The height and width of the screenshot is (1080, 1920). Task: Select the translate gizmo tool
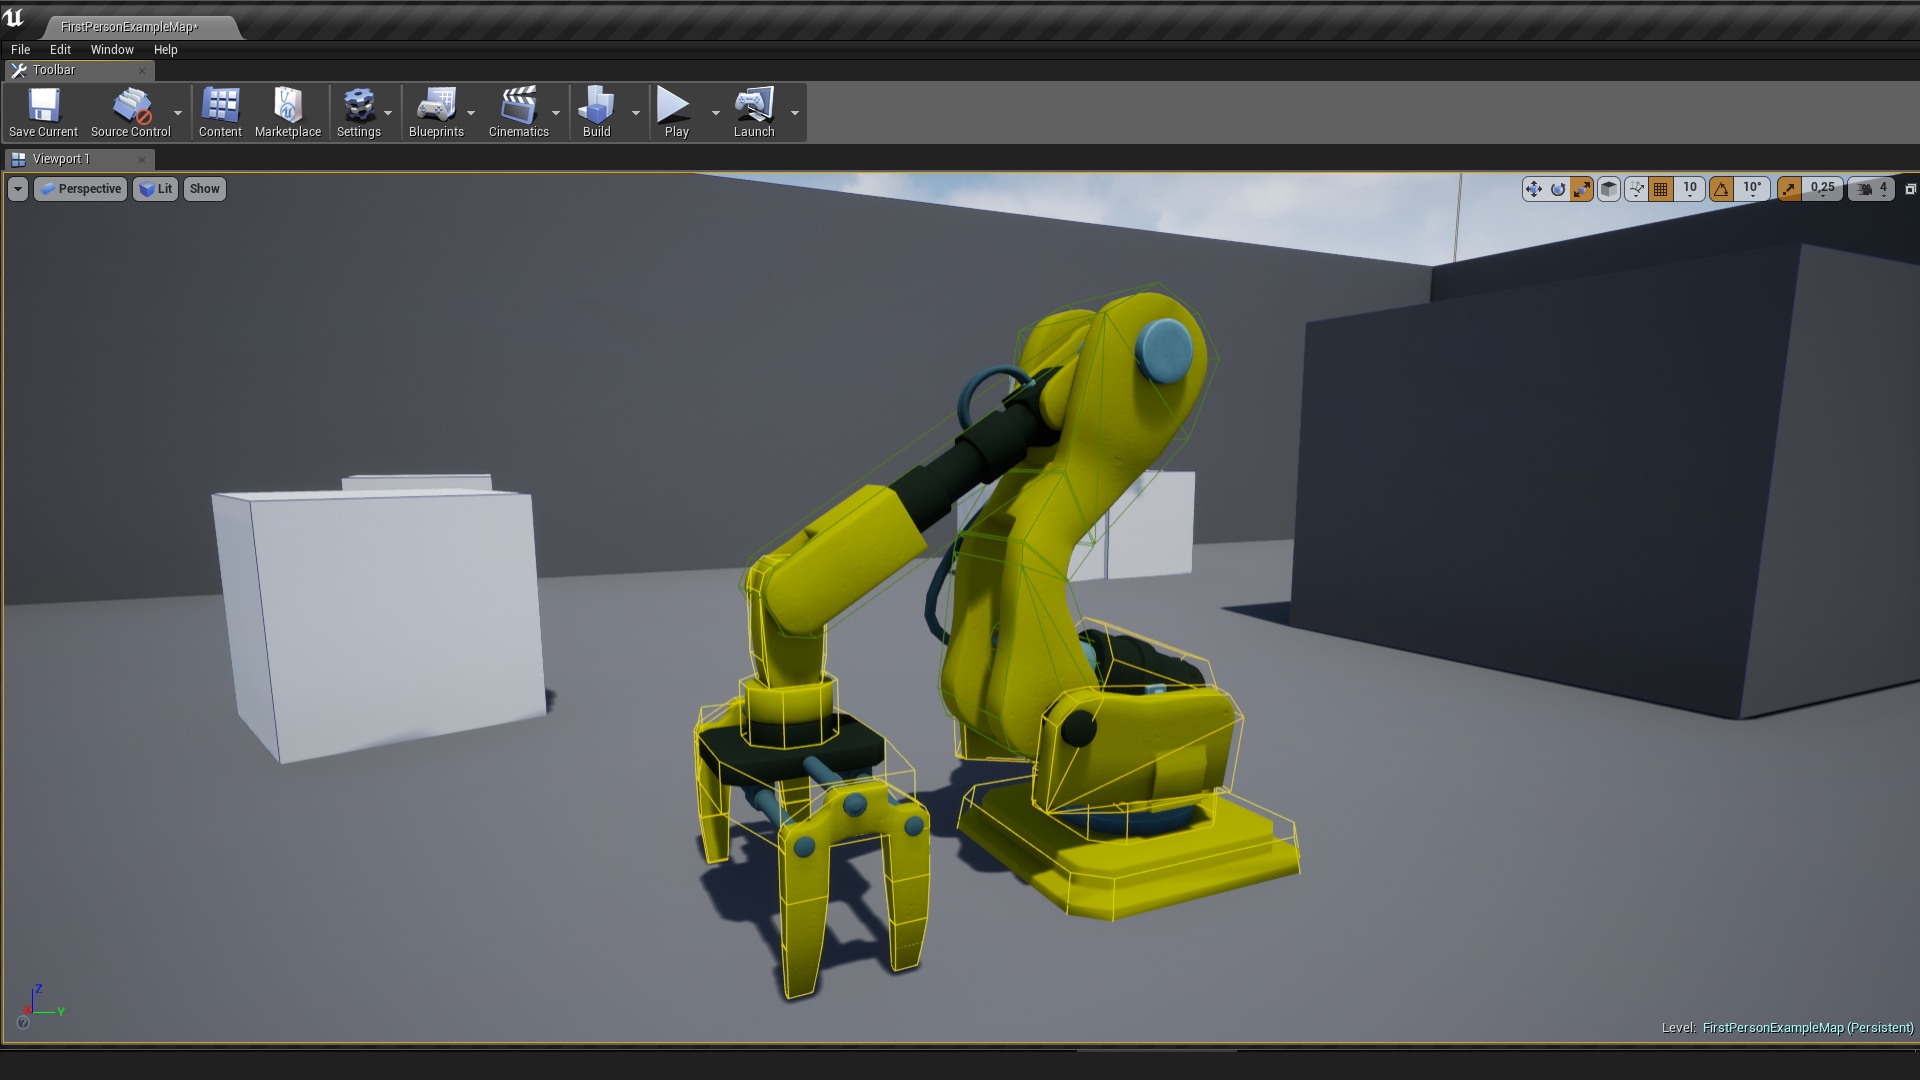[x=1533, y=189]
